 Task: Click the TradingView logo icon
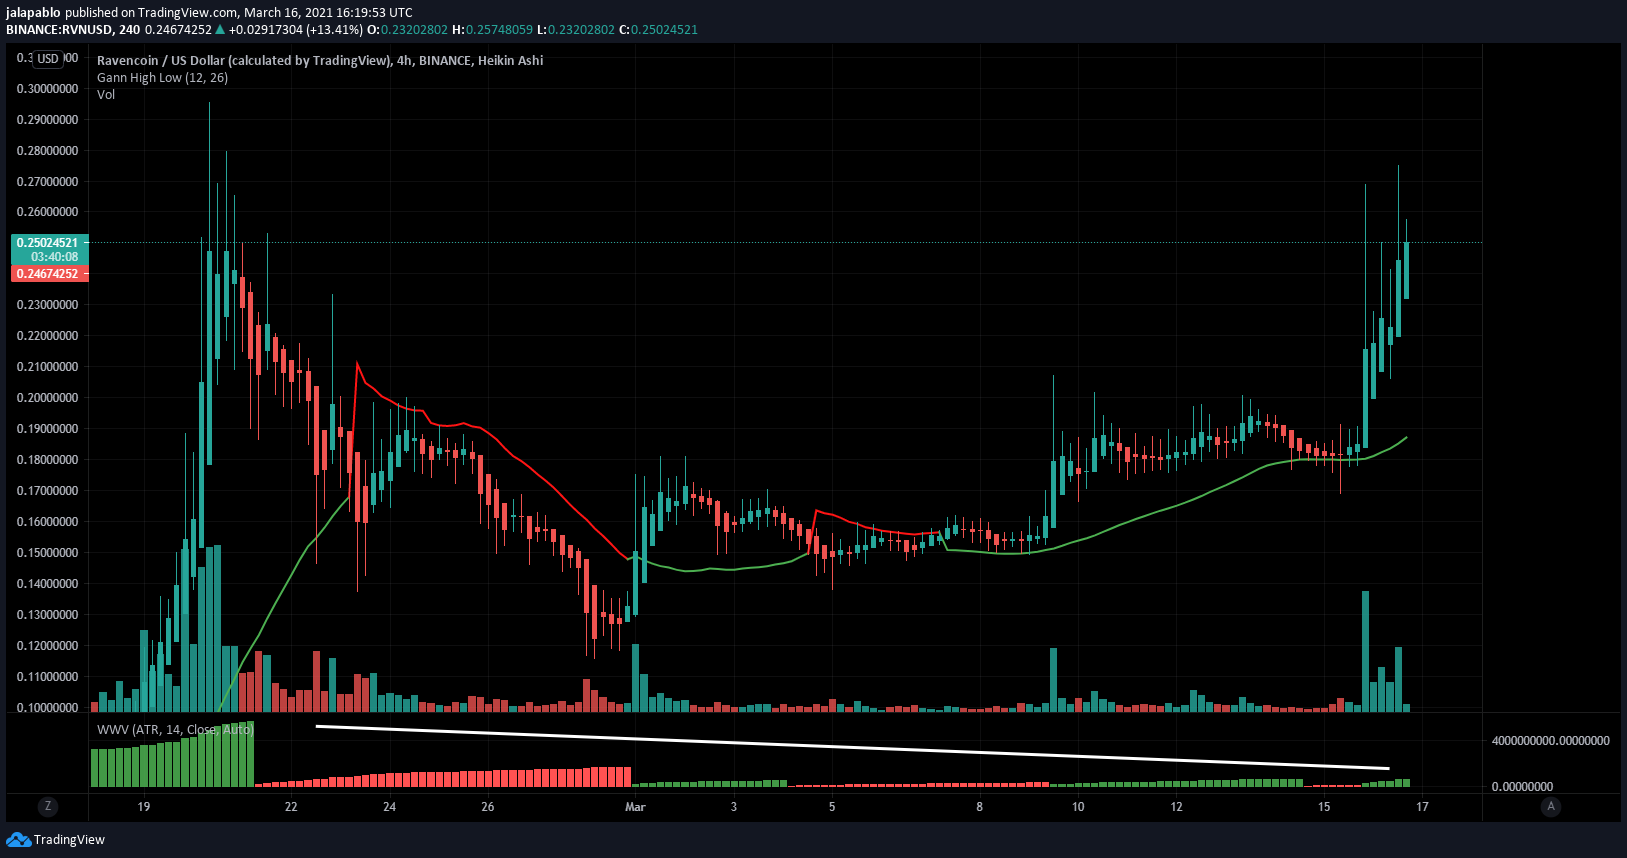click(x=18, y=840)
